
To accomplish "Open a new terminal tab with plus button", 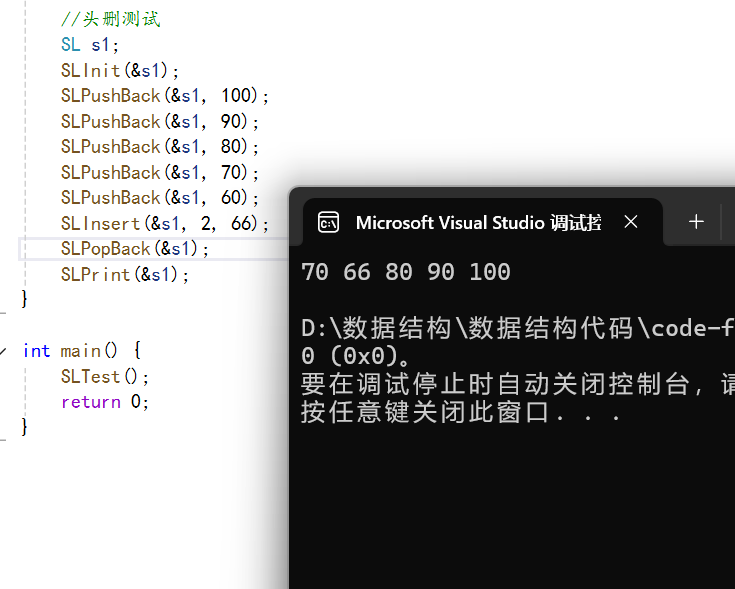I will click(x=696, y=222).
